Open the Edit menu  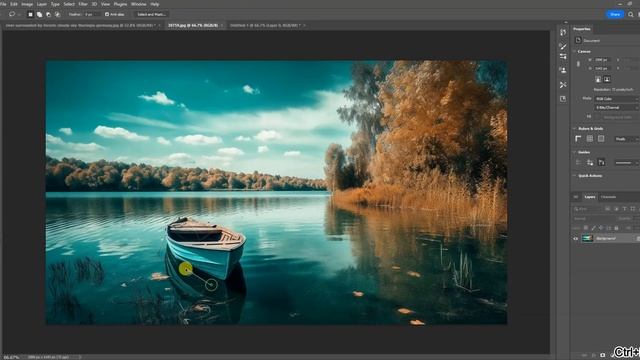coord(14,4)
